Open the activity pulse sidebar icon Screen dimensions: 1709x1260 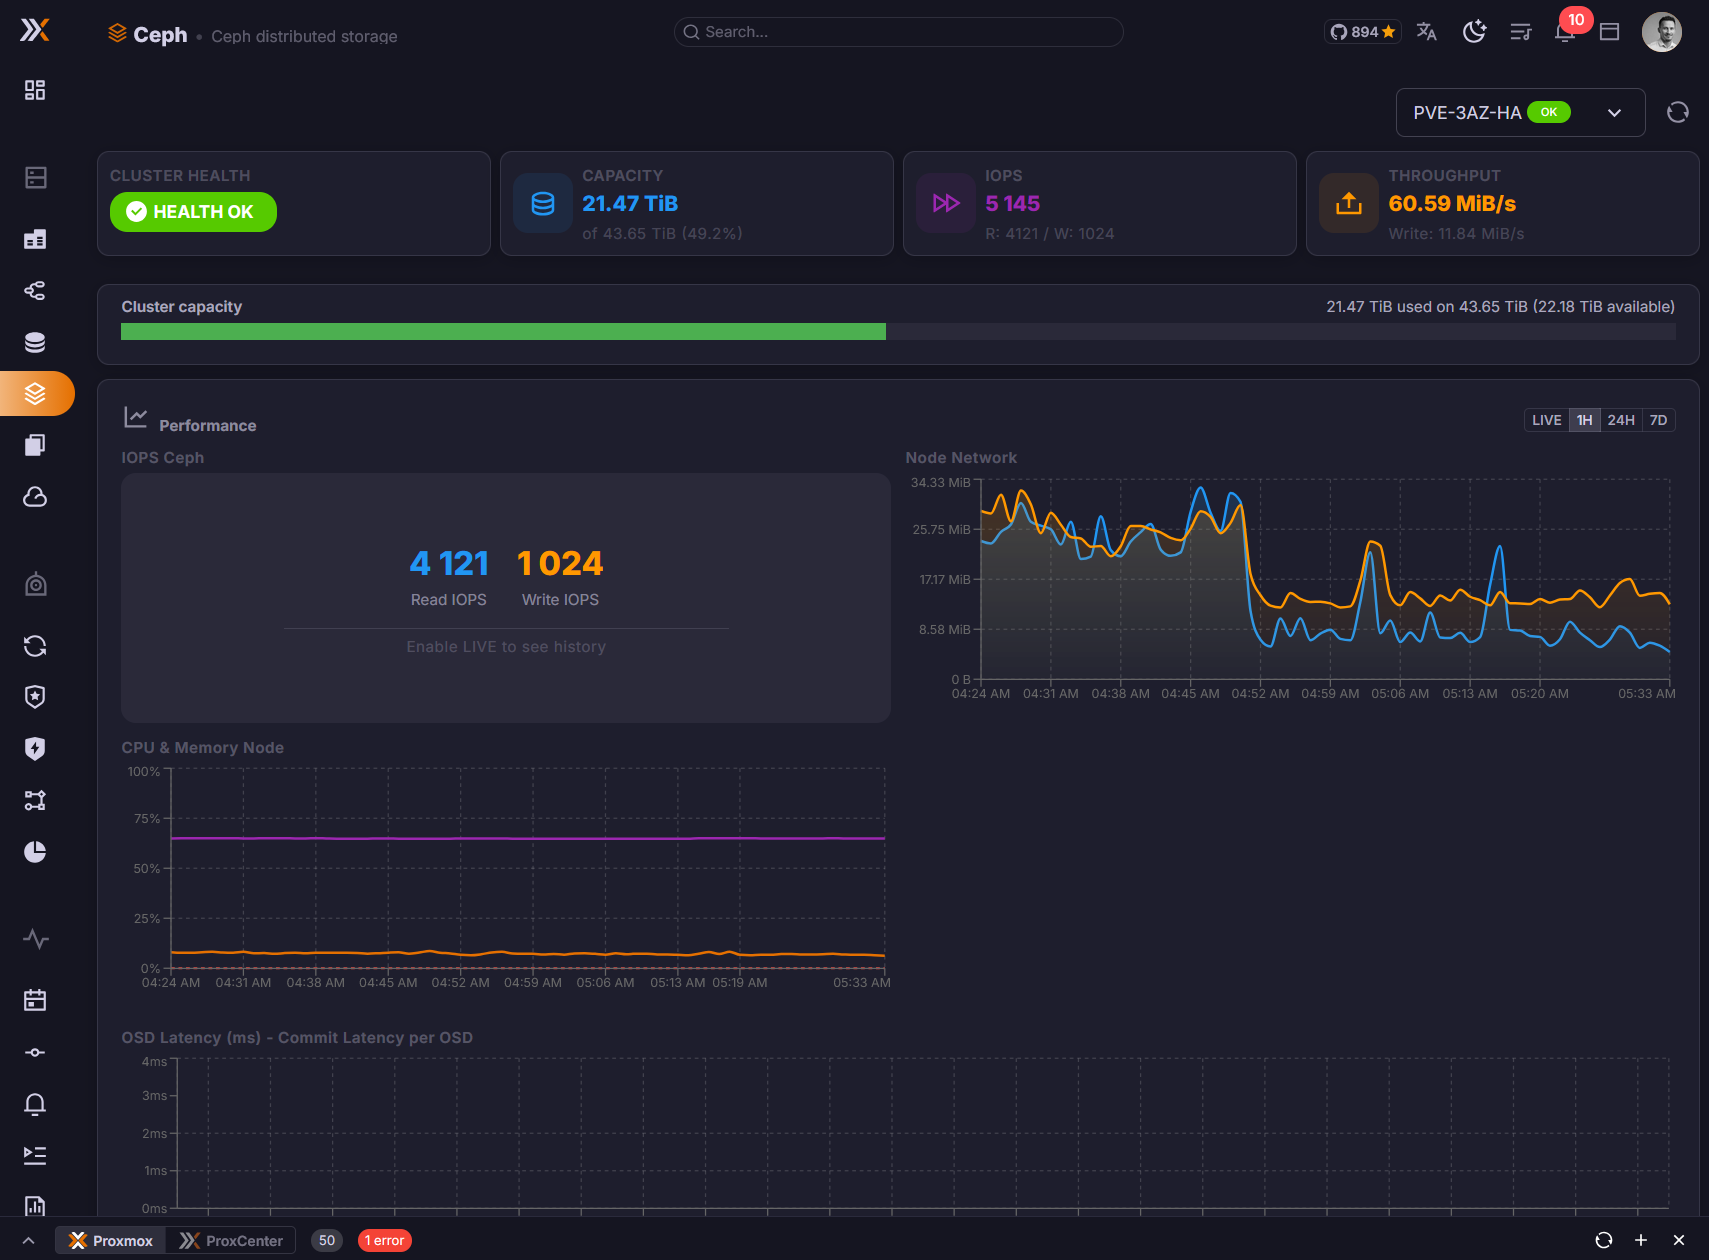point(35,939)
